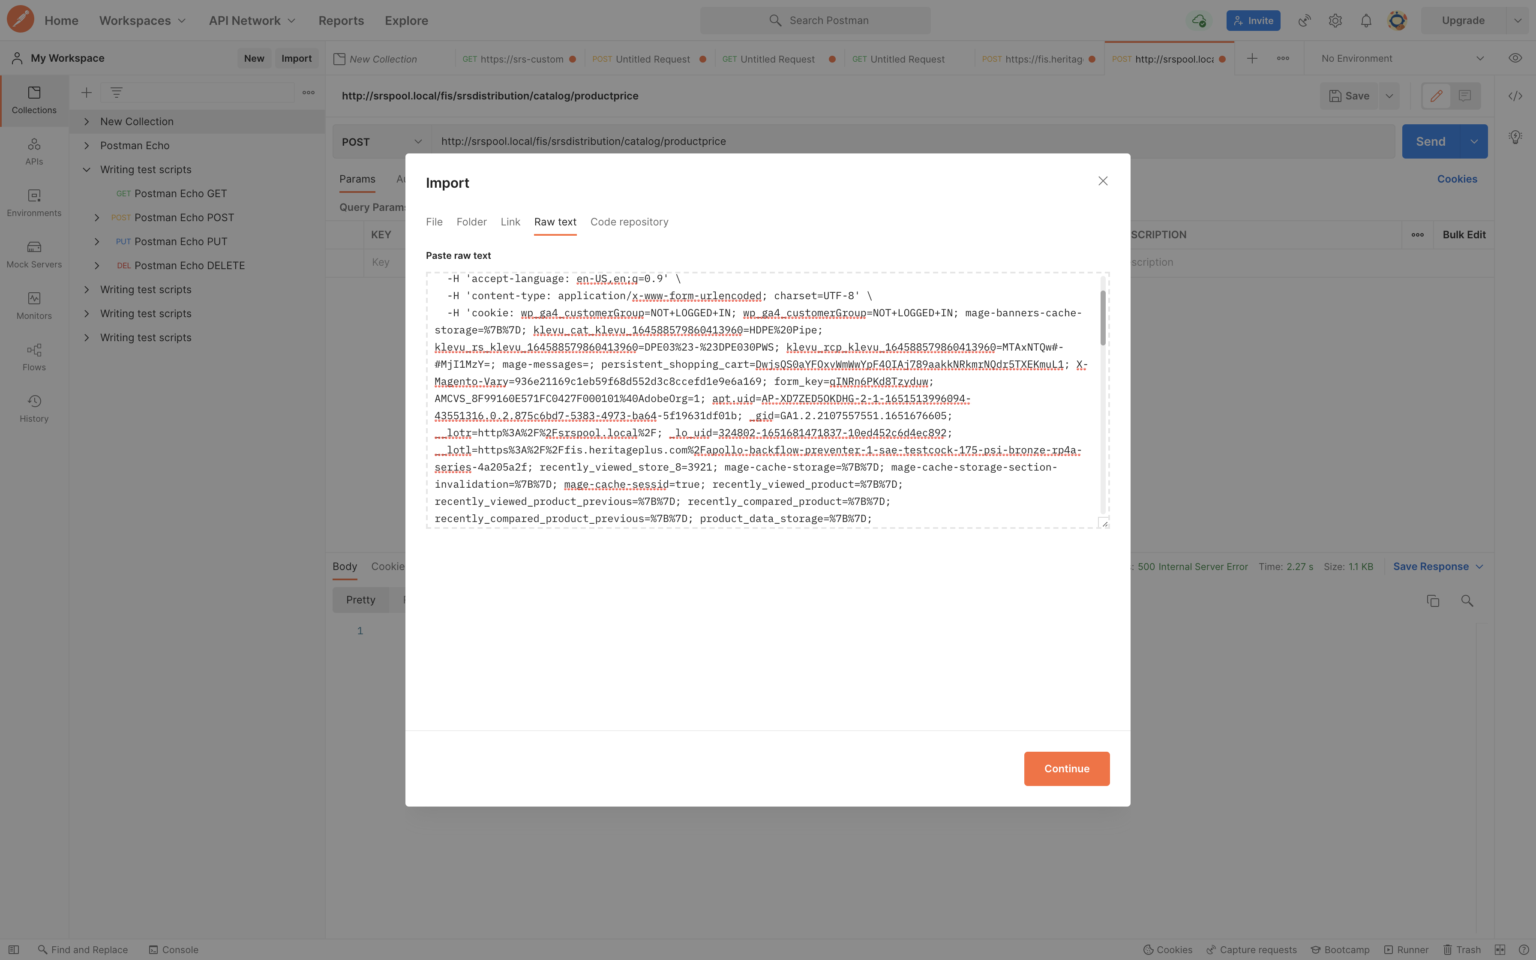The width and height of the screenshot is (1536, 960).
Task: Click the comments icon beside pencil
Action: click(1465, 96)
